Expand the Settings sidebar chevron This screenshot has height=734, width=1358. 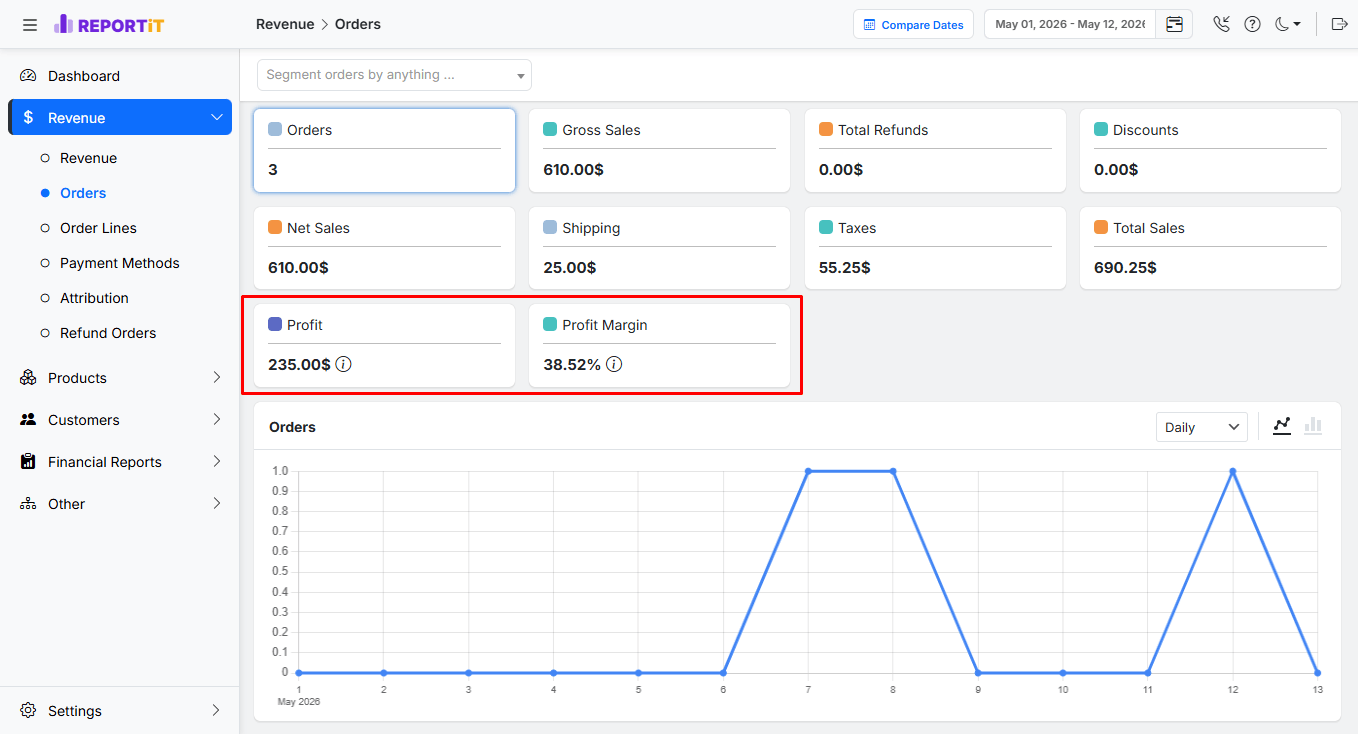tap(217, 711)
